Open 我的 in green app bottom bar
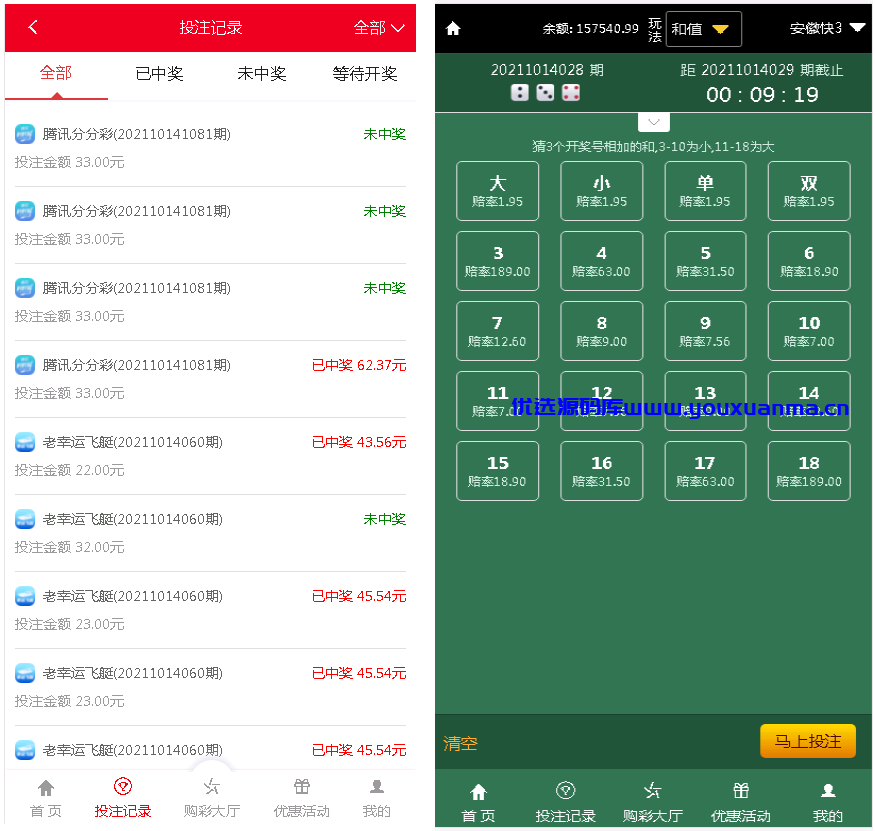Viewport: 875px width, 831px height. 828,803
